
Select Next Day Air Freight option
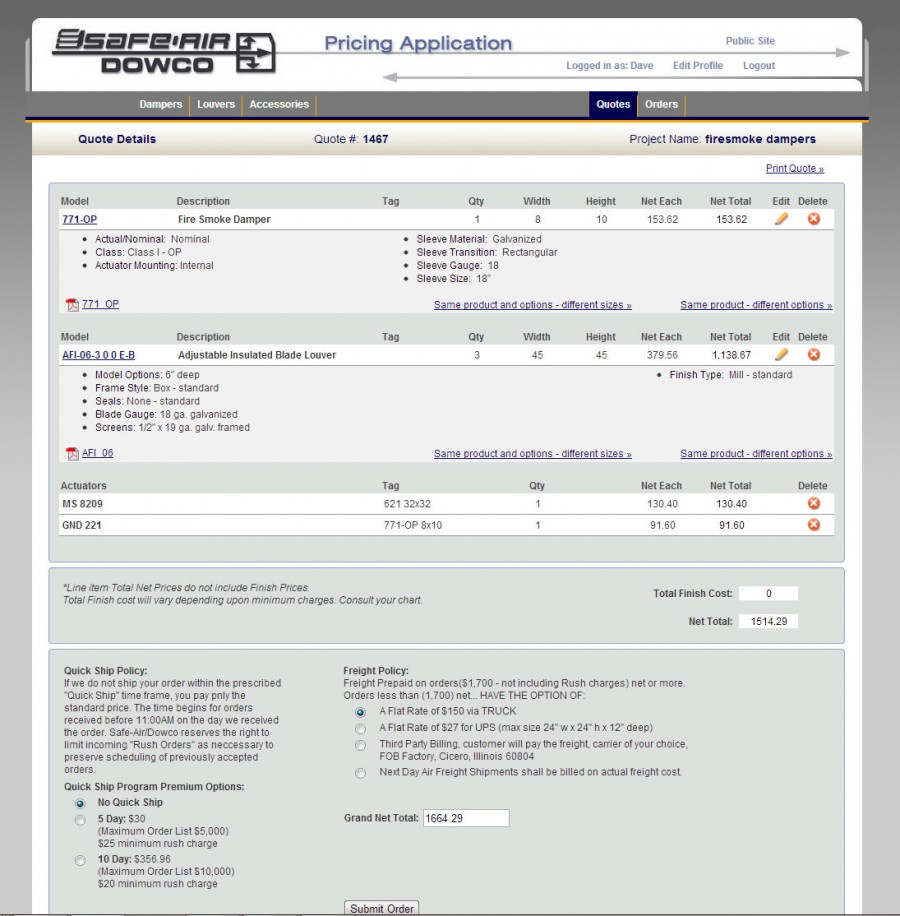[360, 773]
